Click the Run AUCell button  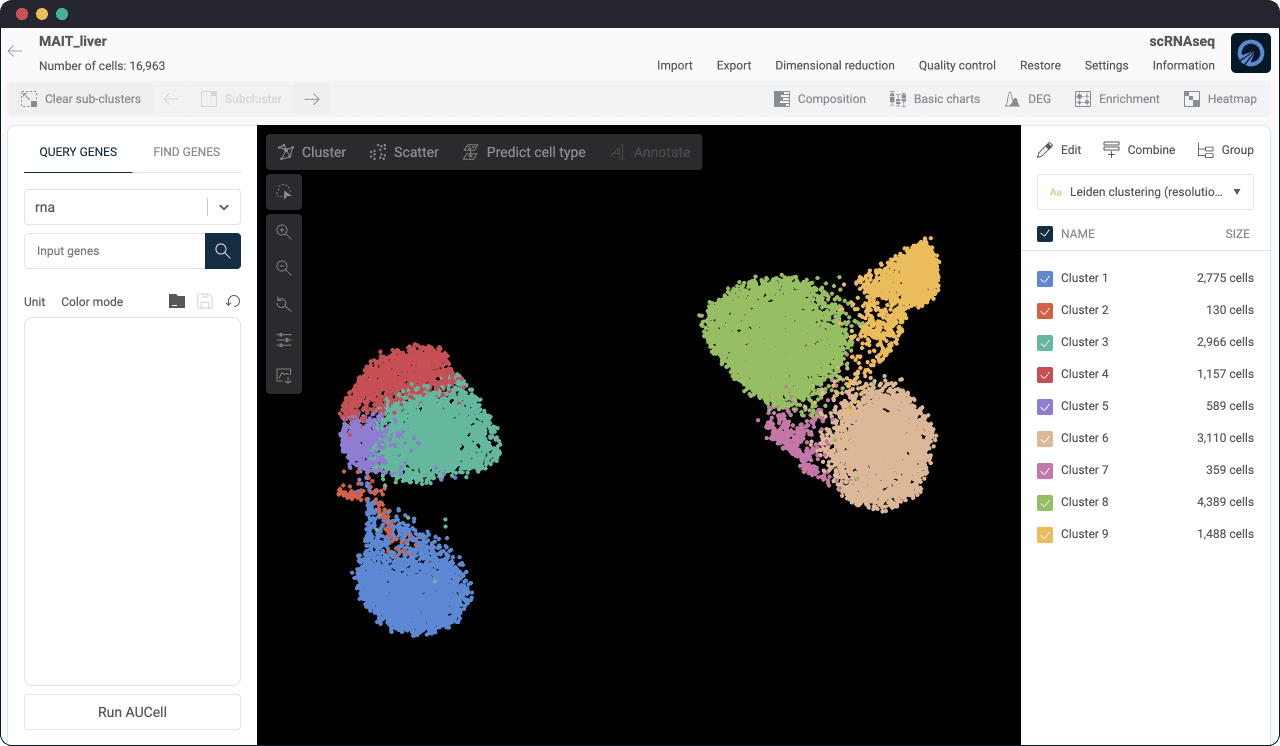132,712
